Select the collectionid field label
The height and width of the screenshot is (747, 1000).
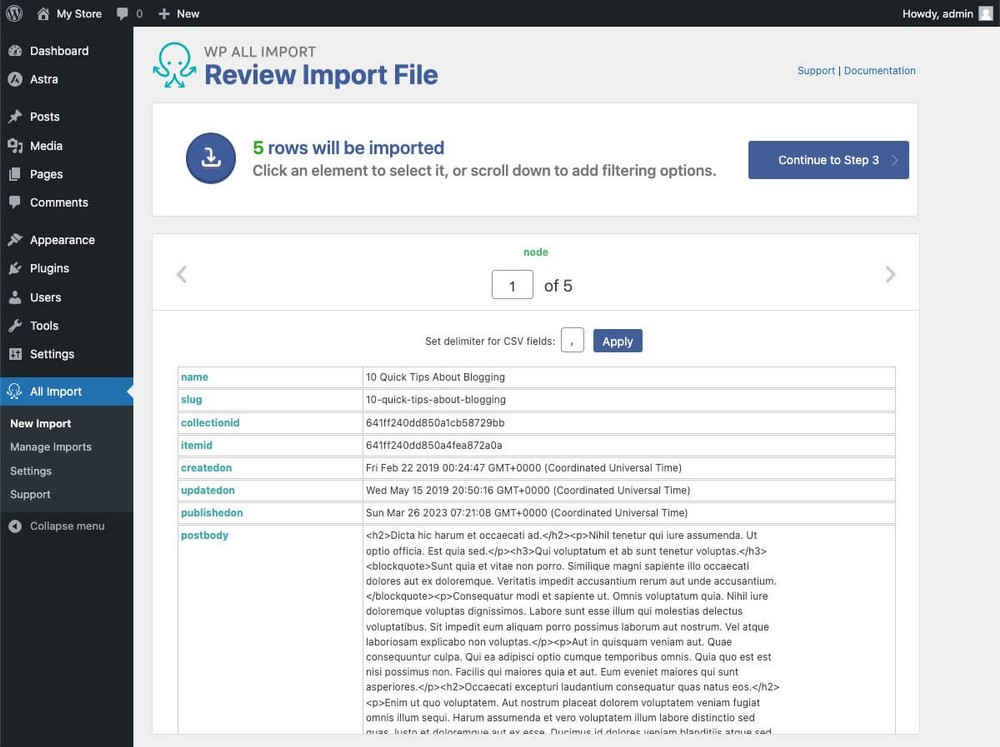pyautogui.click(x=210, y=422)
